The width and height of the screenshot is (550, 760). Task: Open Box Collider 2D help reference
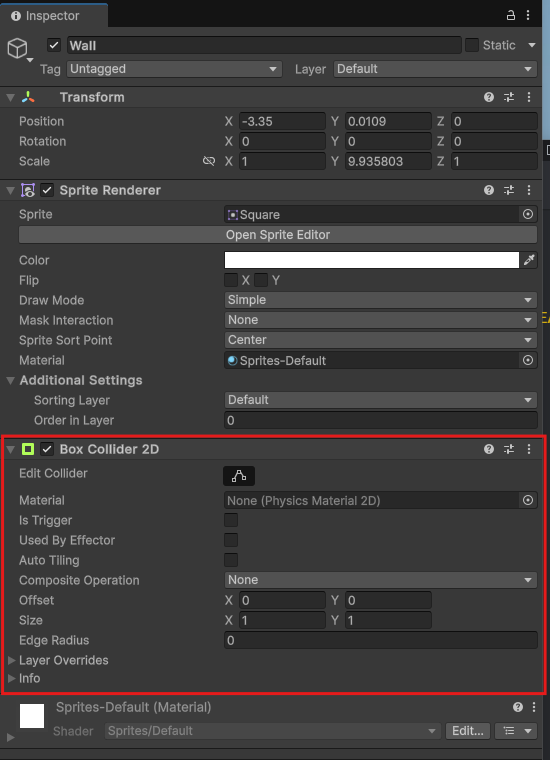(x=489, y=449)
